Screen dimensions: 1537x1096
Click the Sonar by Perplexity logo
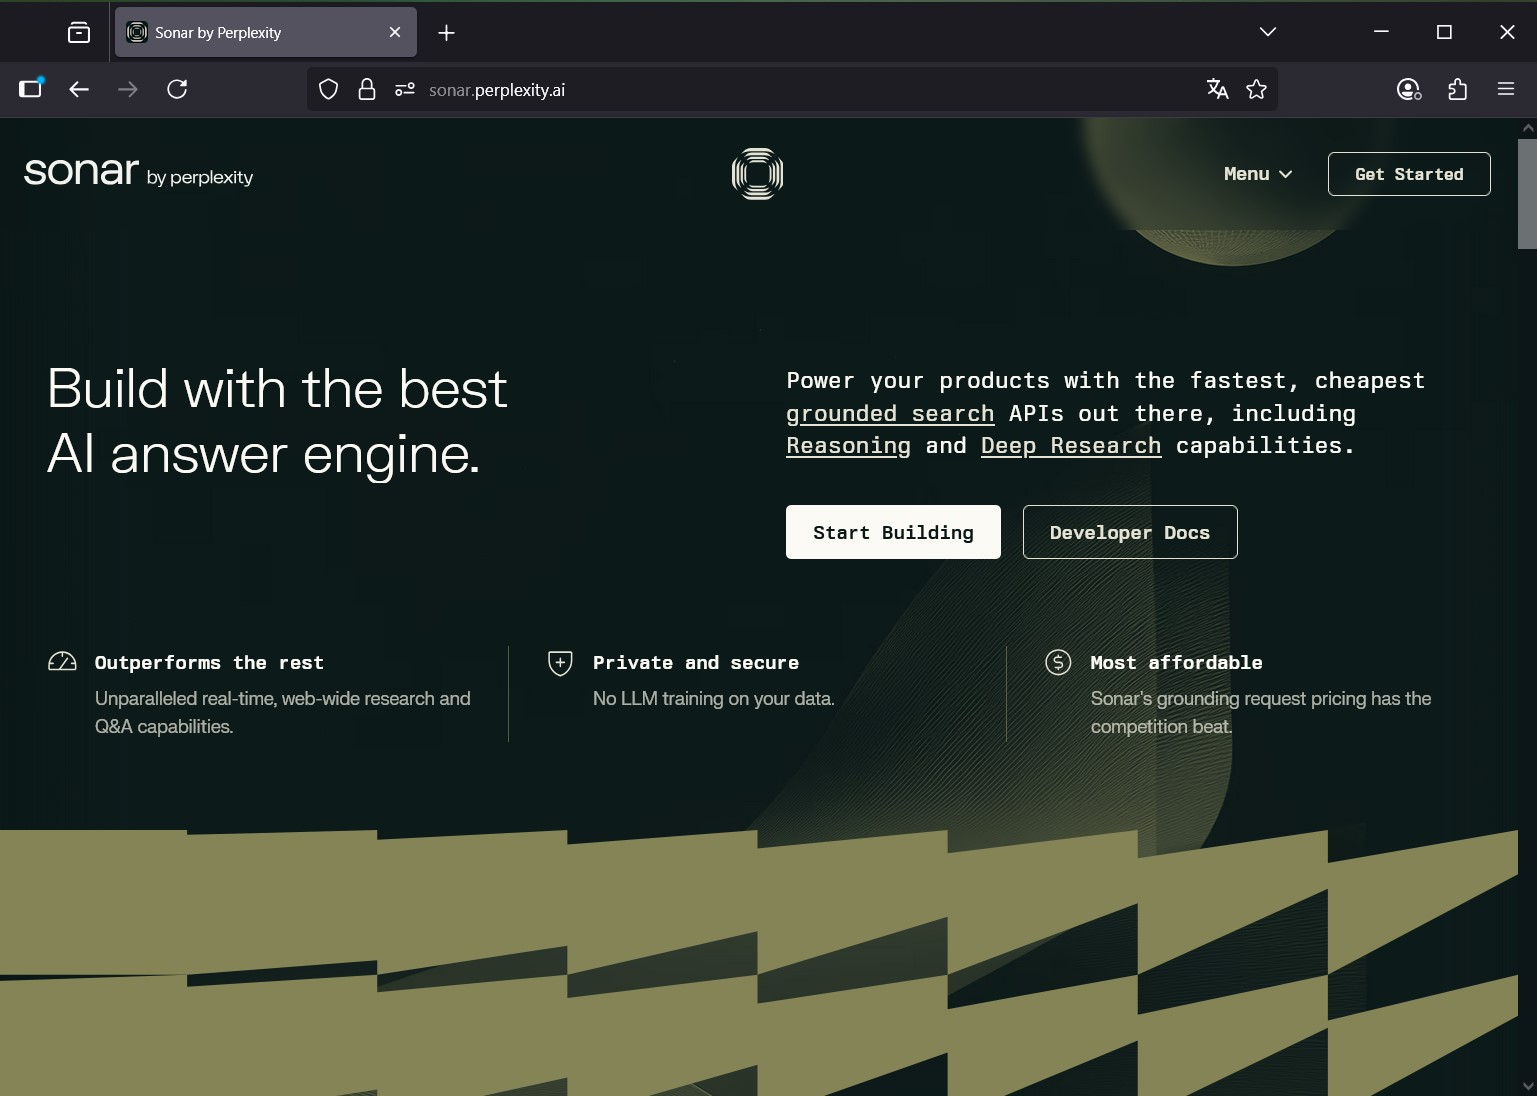(x=138, y=172)
